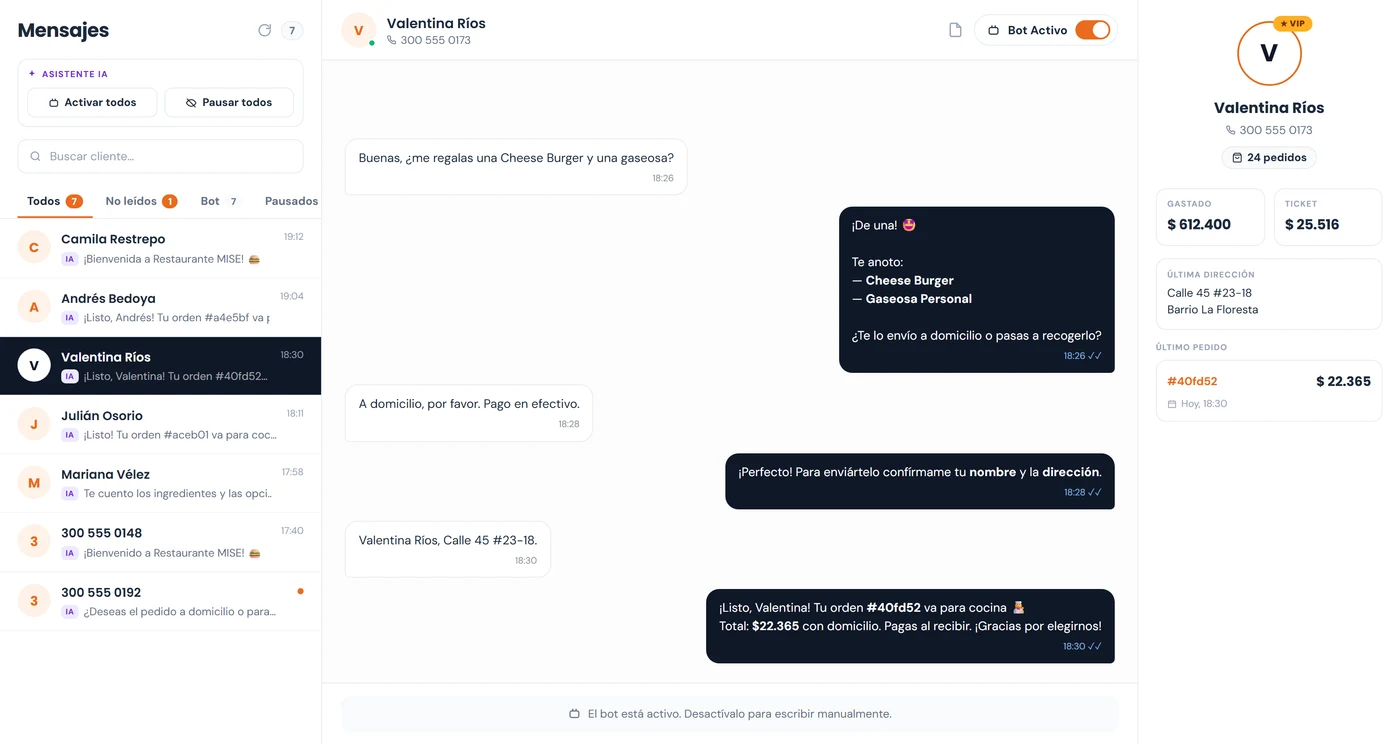Screen dimensions: 1400x744
Task: Focus the Buscar cliente search field
Action: click(x=160, y=156)
